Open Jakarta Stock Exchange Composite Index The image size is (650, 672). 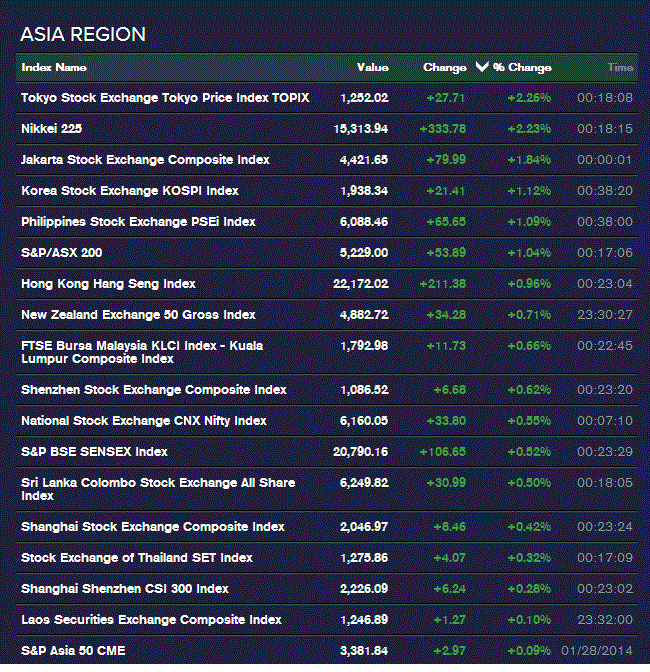[145, 160]
